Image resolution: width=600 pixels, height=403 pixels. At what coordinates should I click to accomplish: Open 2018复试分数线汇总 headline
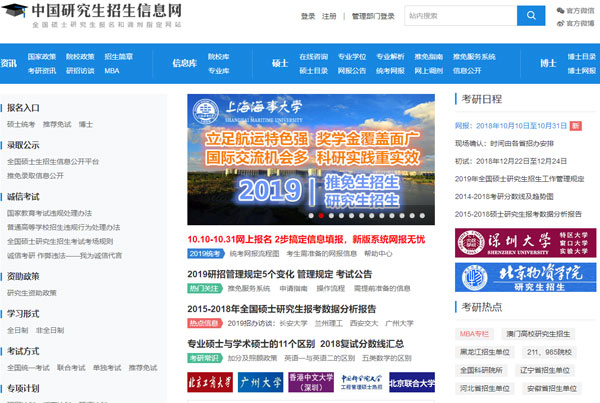(x=362, y=344)
